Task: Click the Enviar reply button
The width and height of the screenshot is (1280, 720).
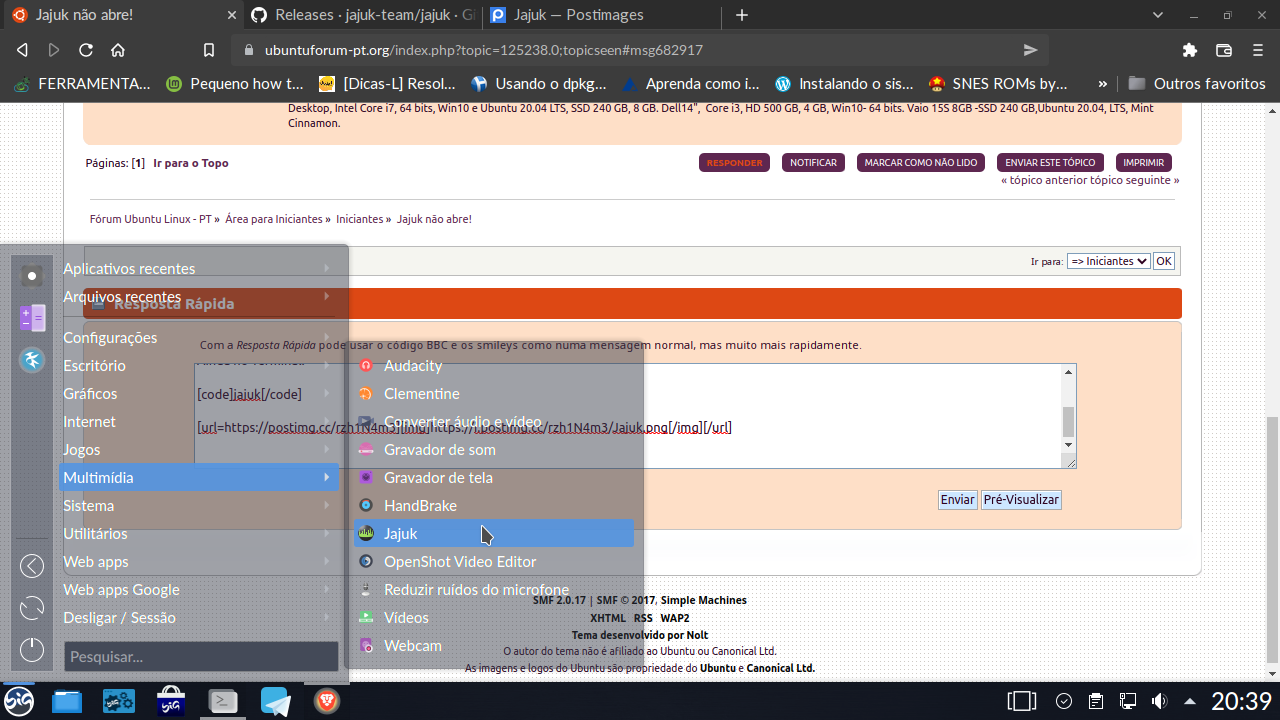Action: pyautogui.click(x=957, y=499)
